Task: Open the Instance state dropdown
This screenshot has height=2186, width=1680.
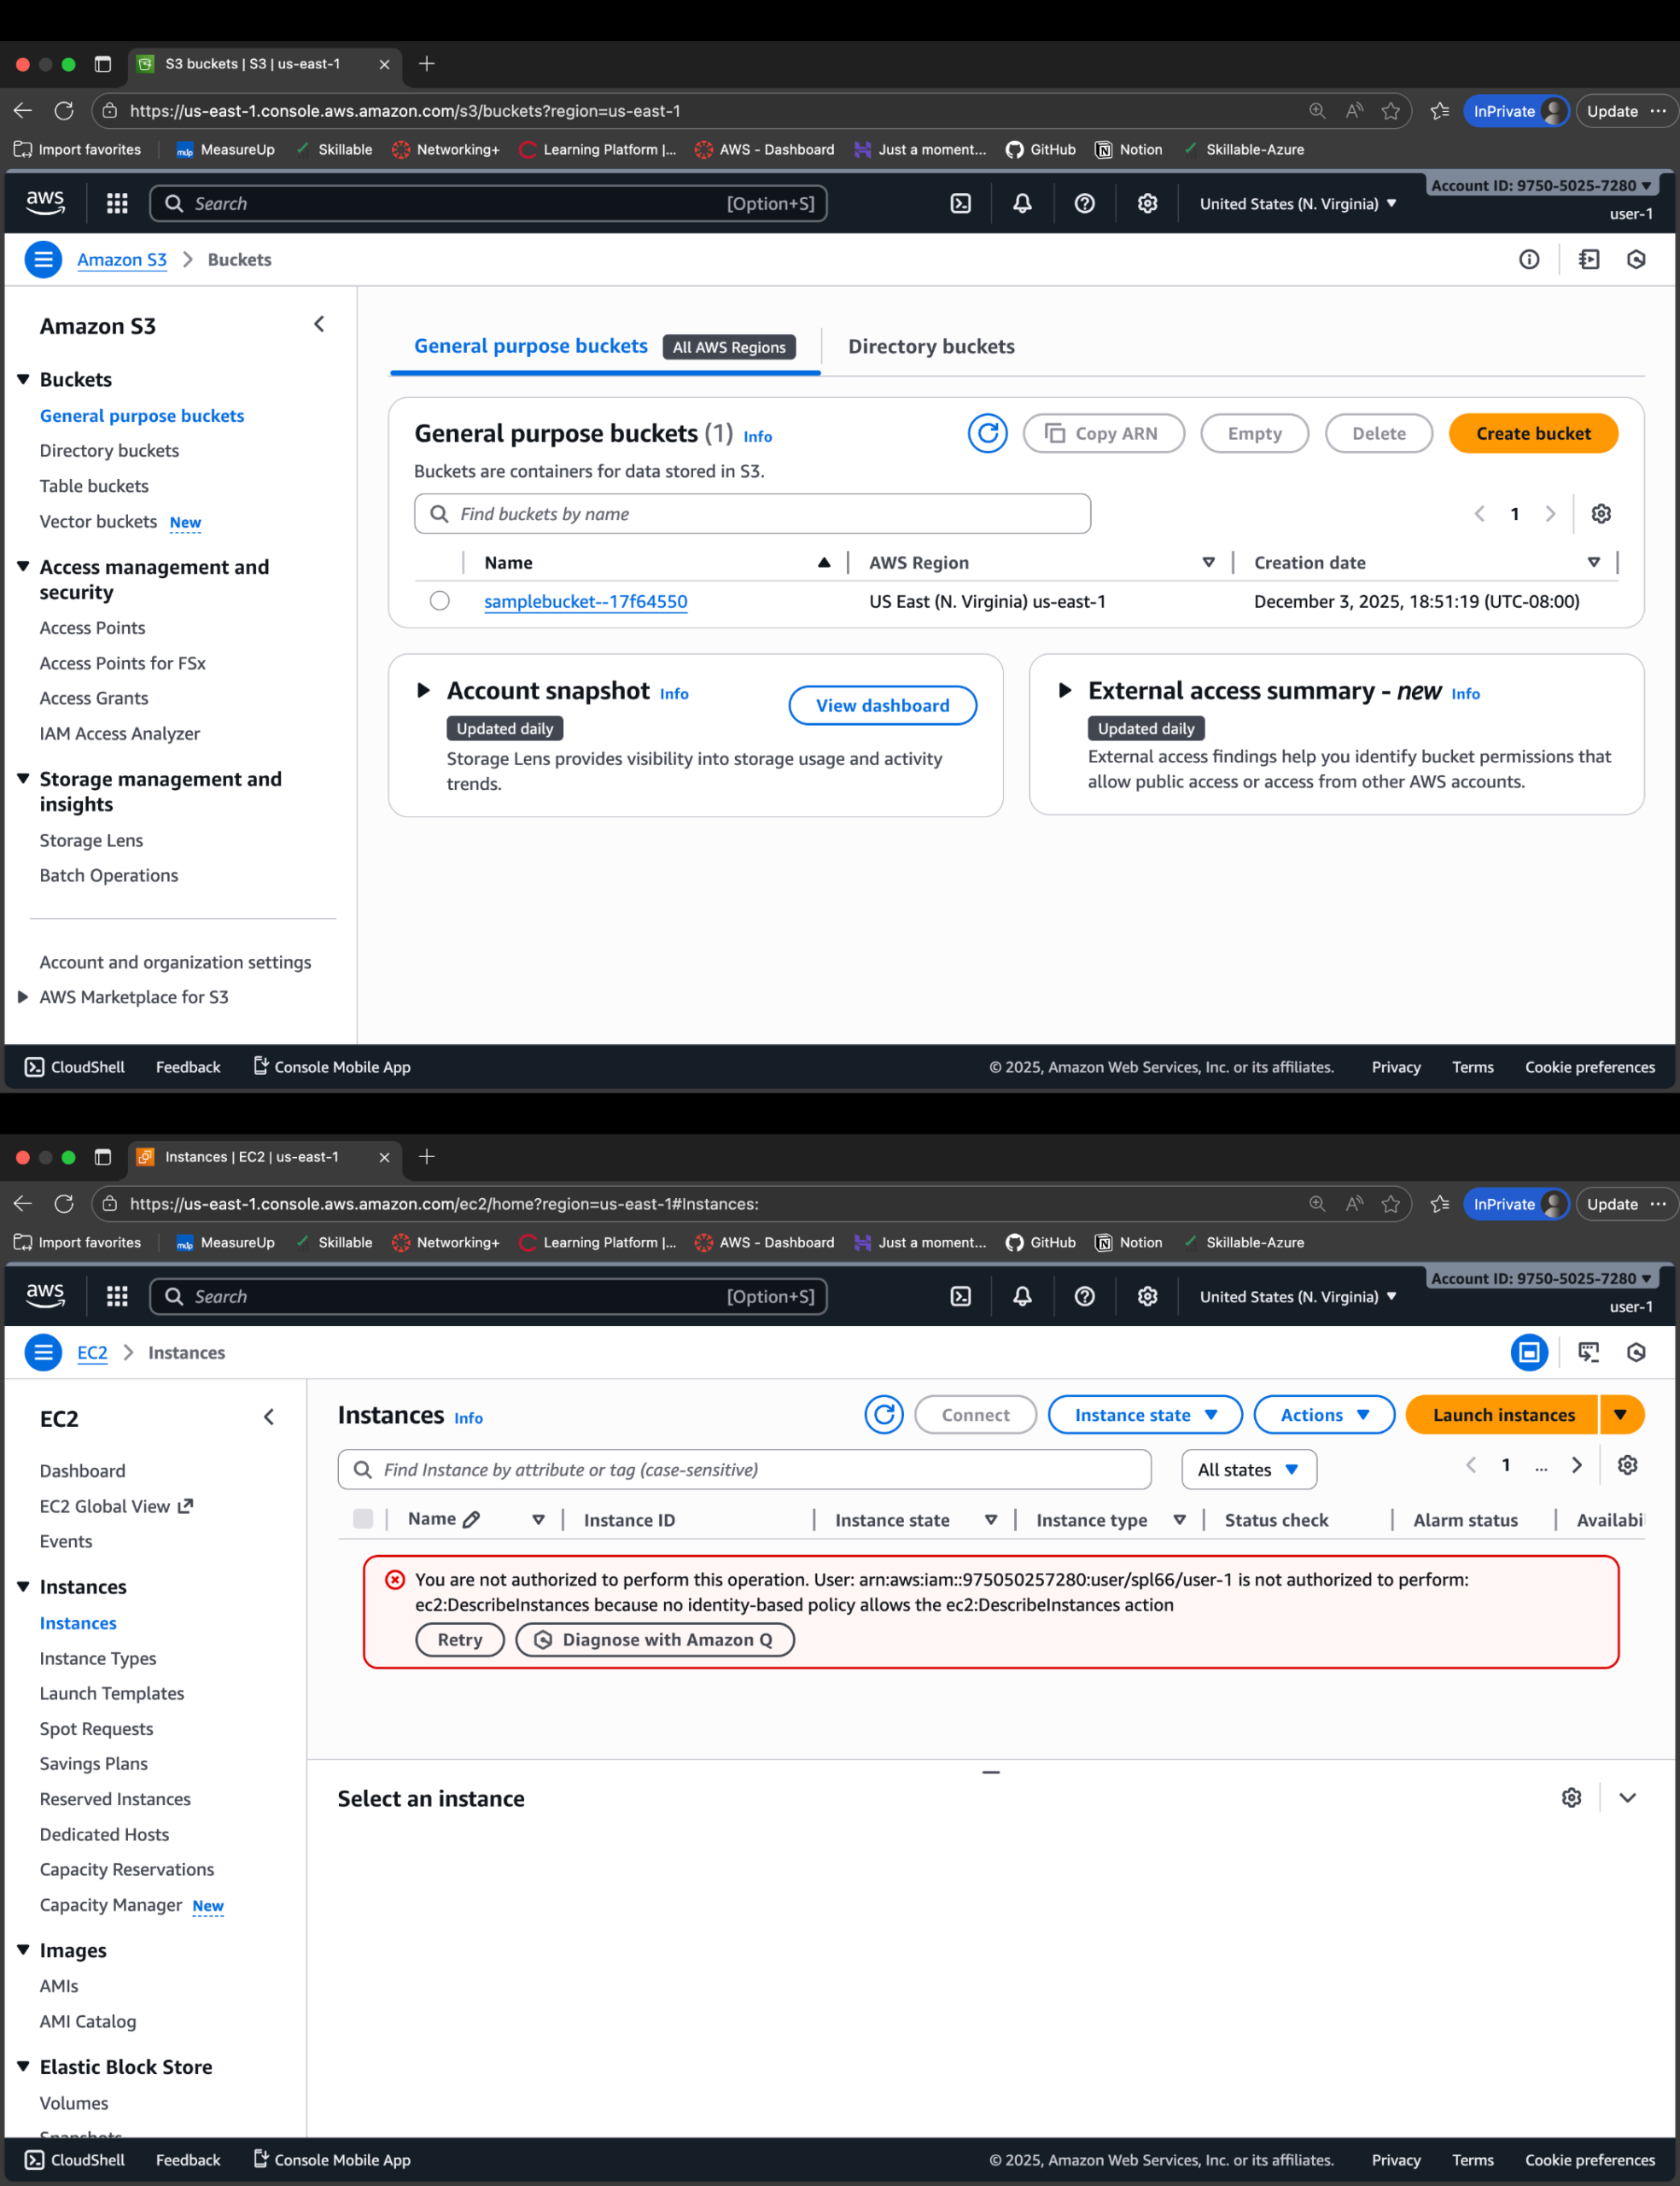Action: (x=1144, y=1414)
